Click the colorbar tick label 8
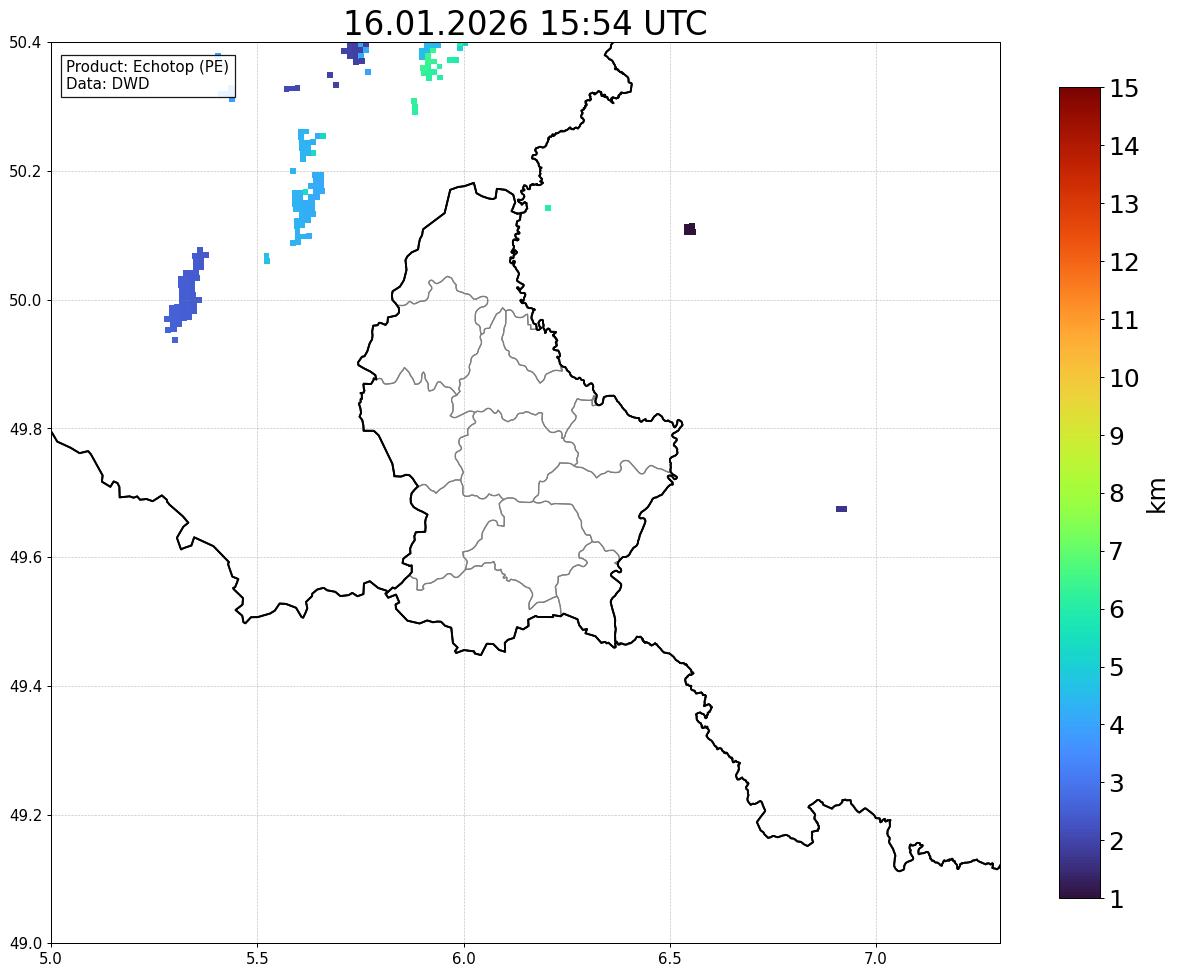Viewport: 1178px width, 976px height. pos(1117,494)
